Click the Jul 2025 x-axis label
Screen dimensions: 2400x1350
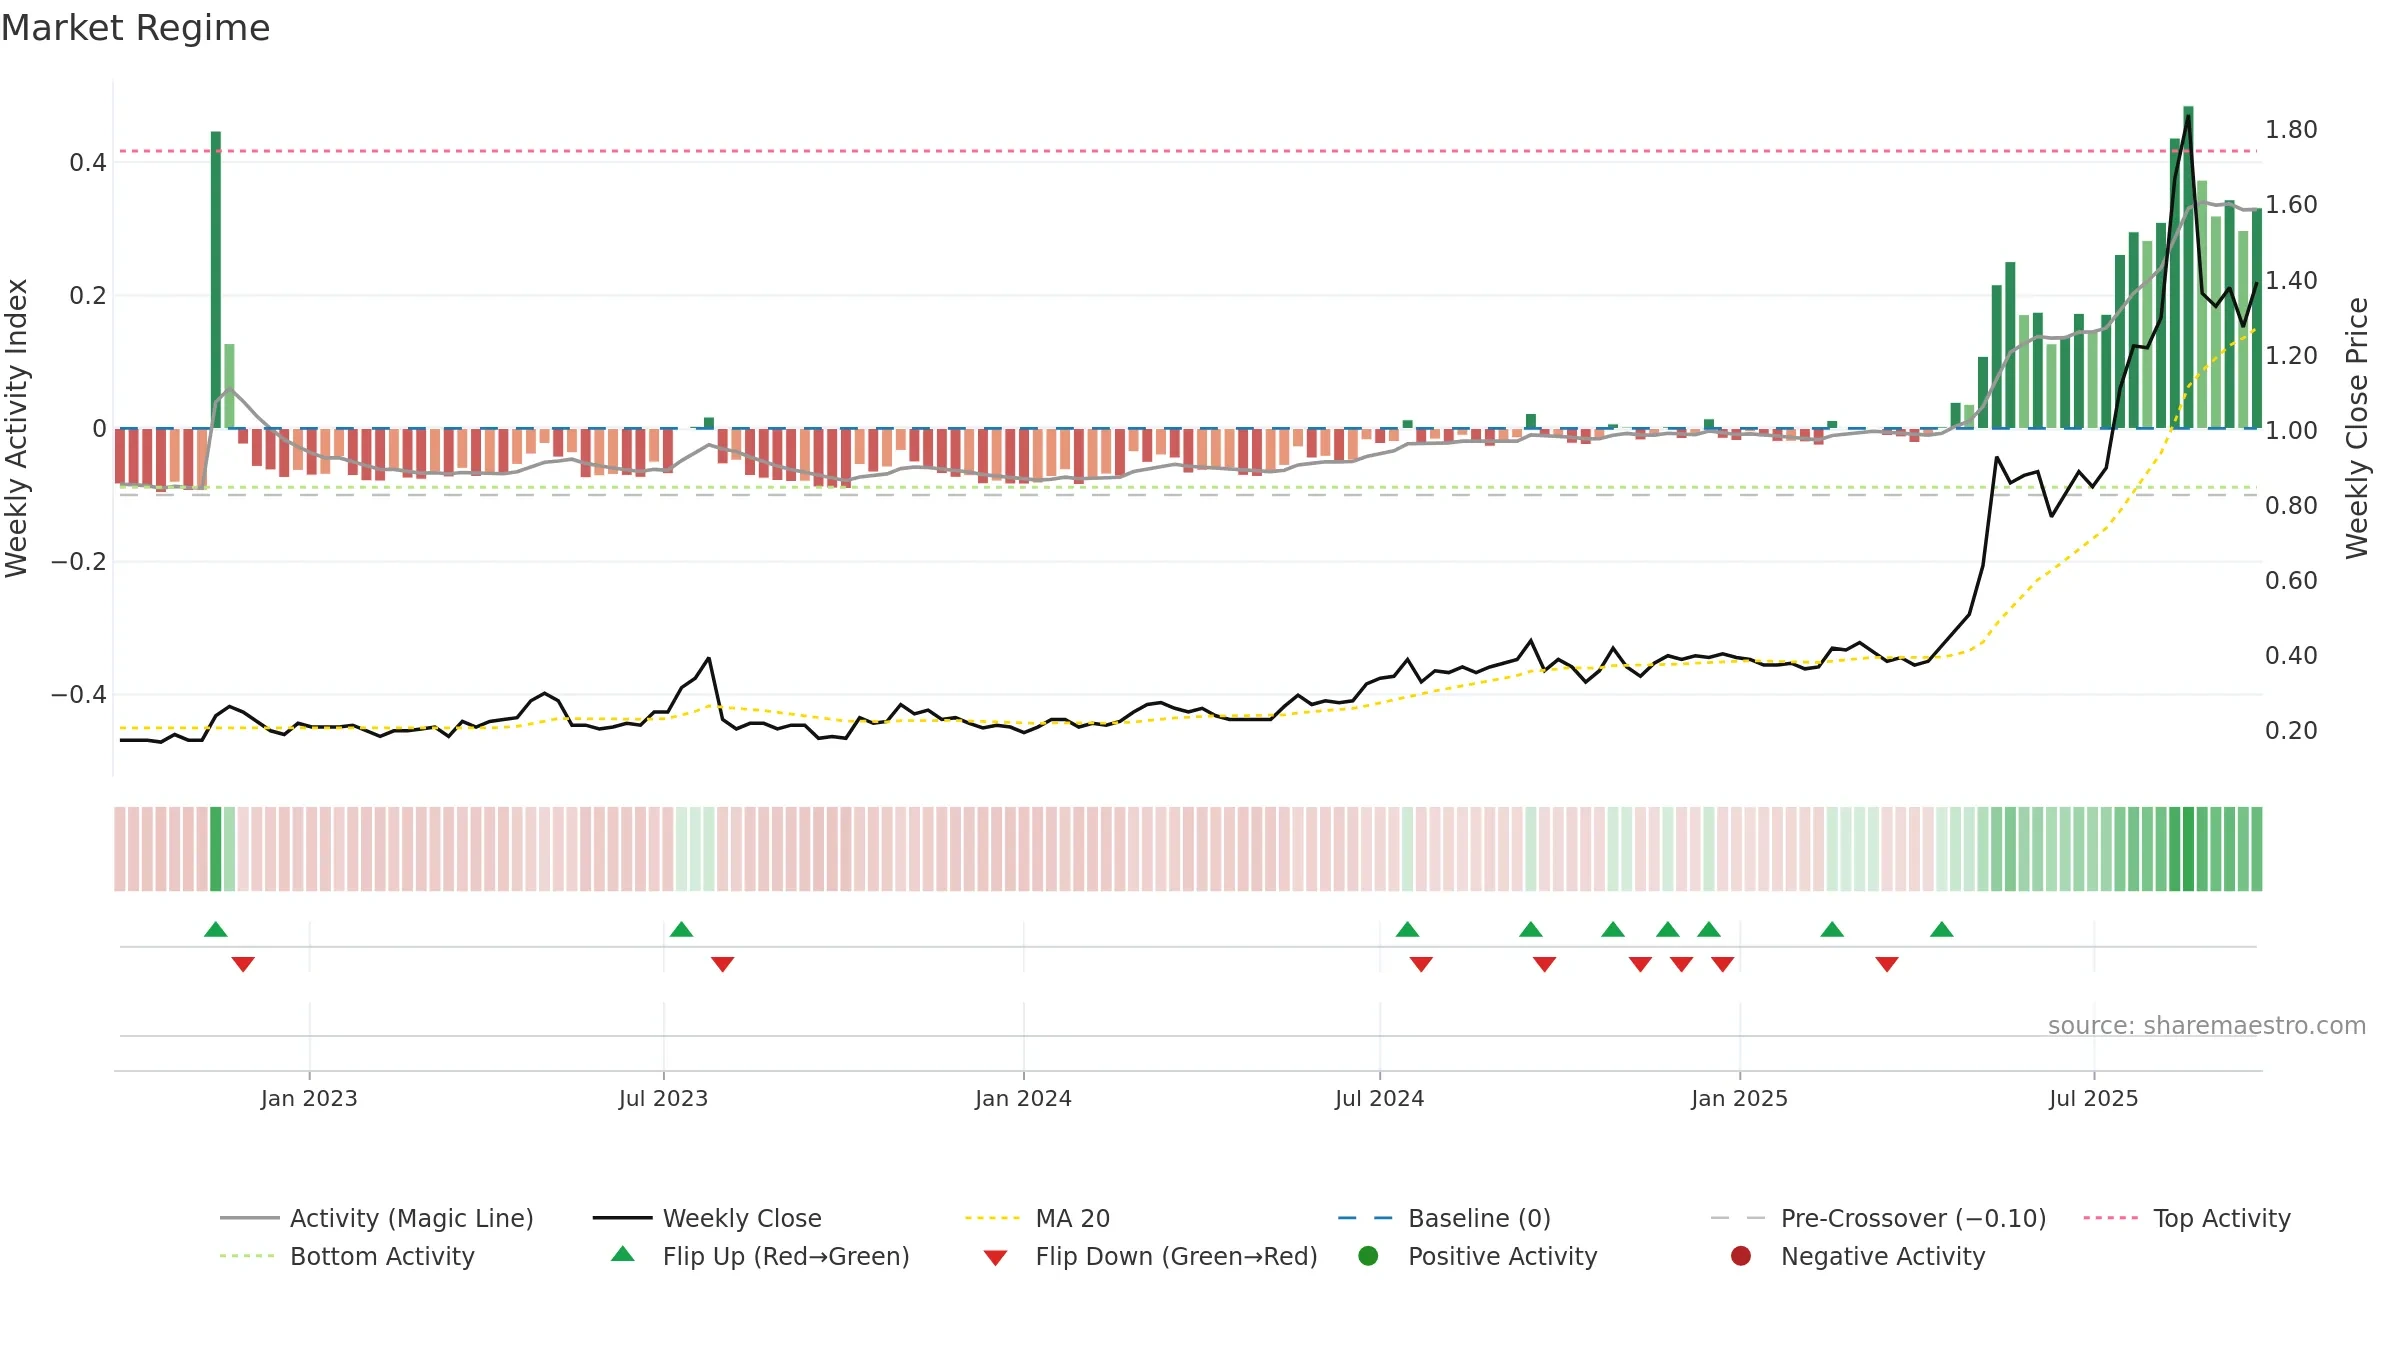(2093, 1098)
